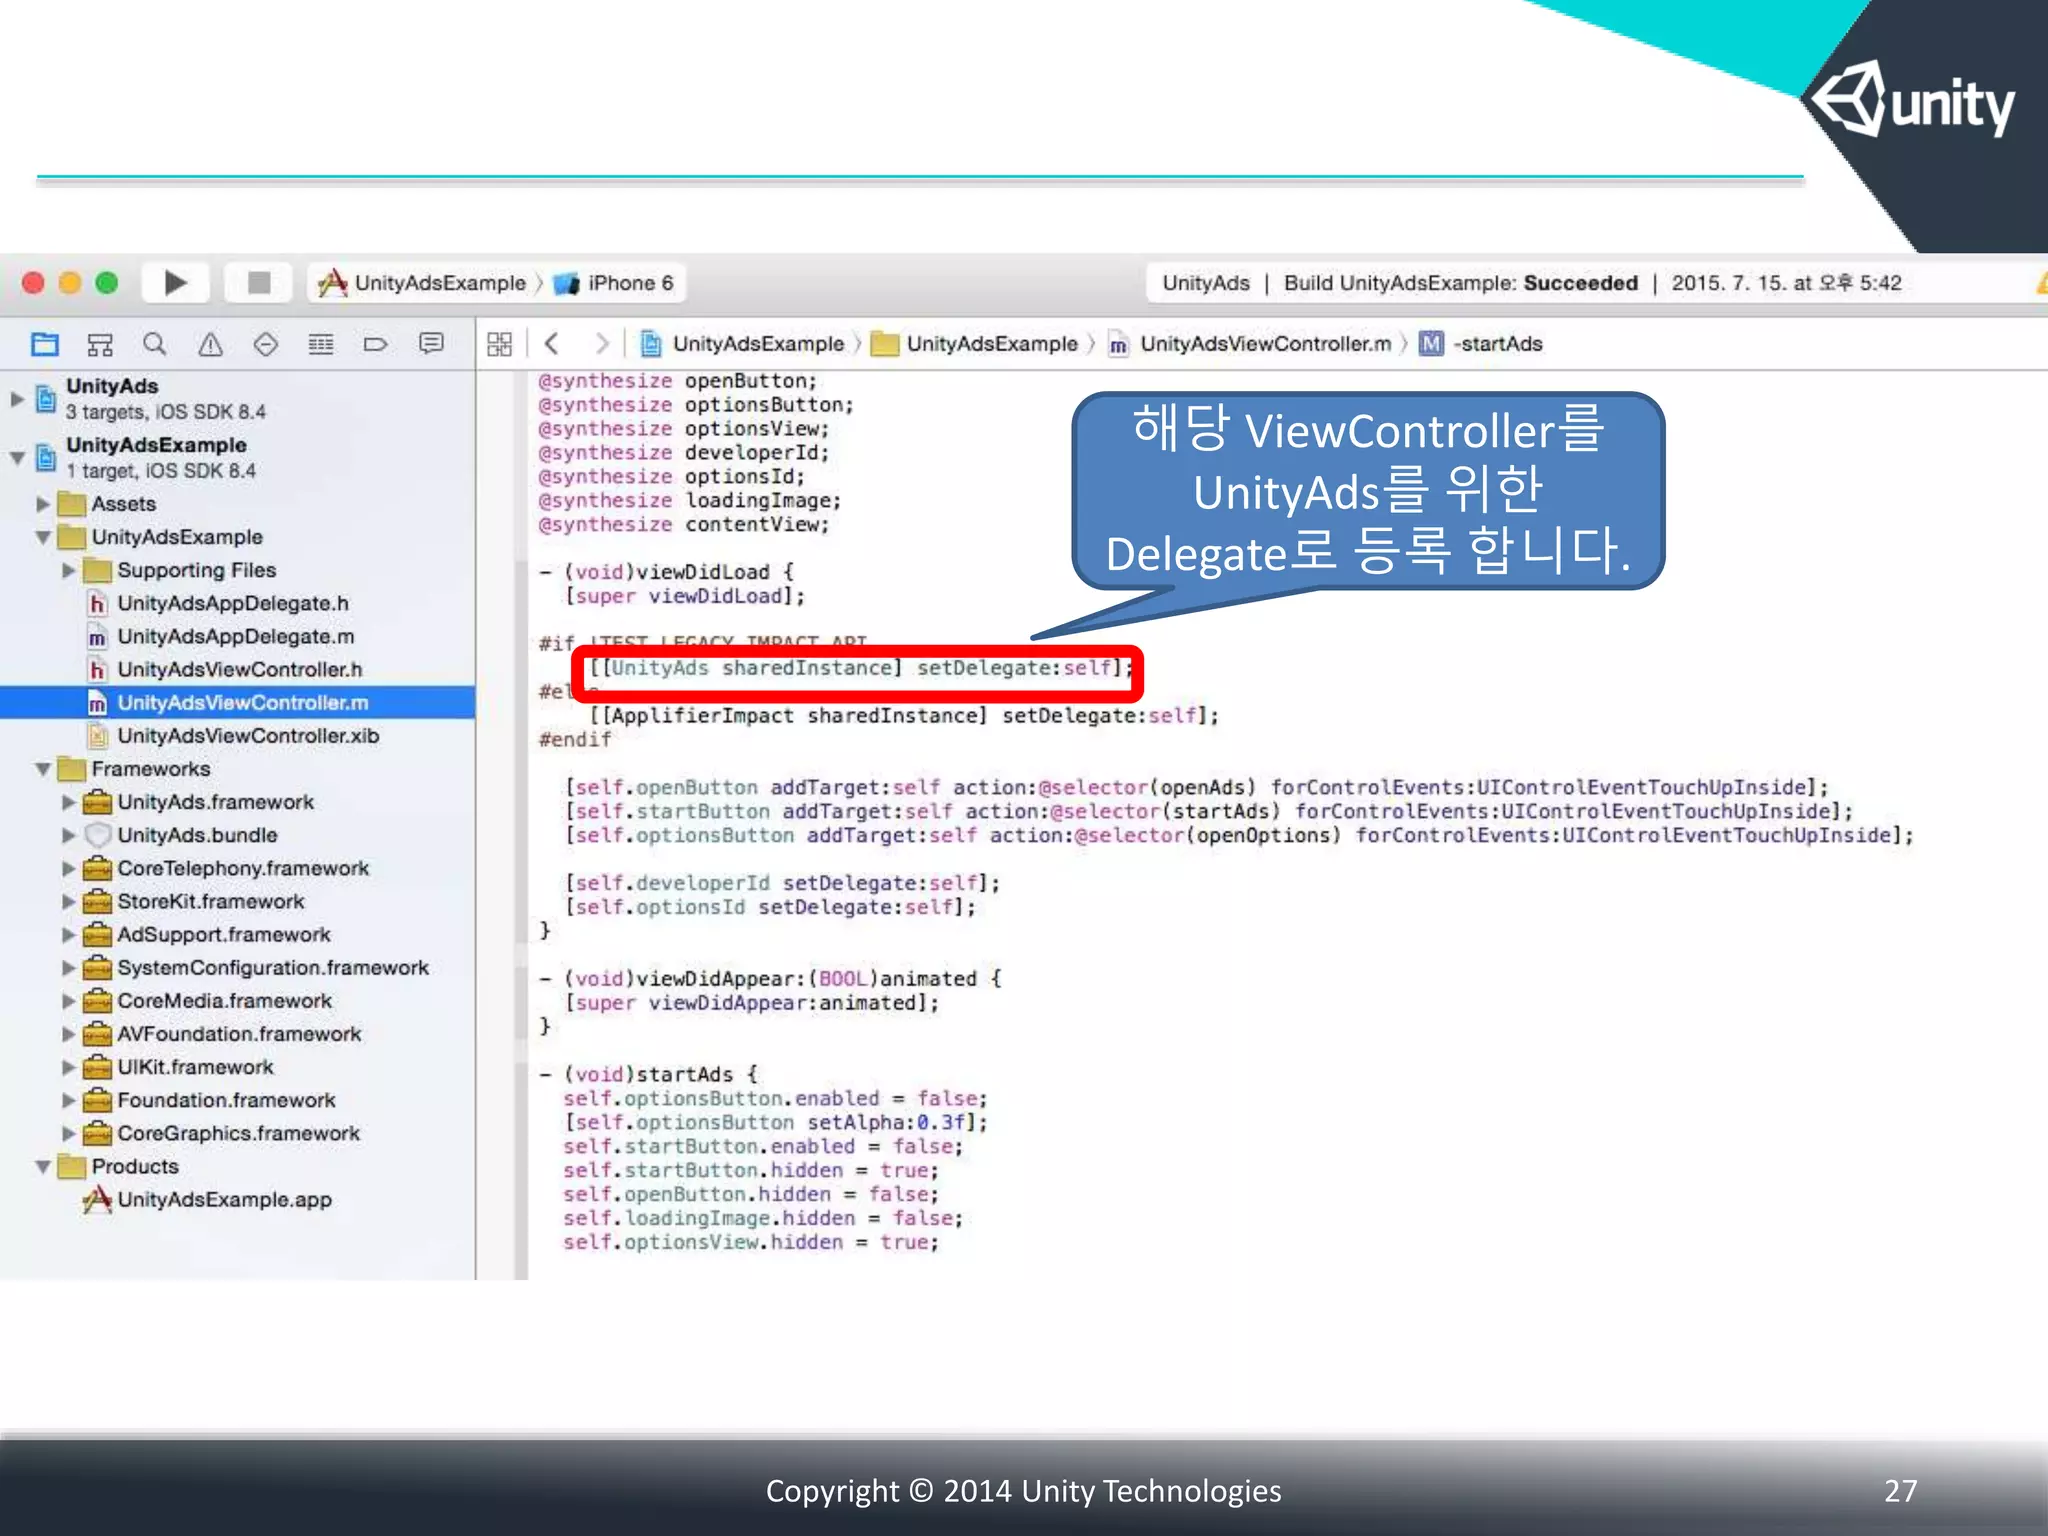Click the Unity logo
The width and height of the screenshot is (2048, 1536).
click(1912, 100)
